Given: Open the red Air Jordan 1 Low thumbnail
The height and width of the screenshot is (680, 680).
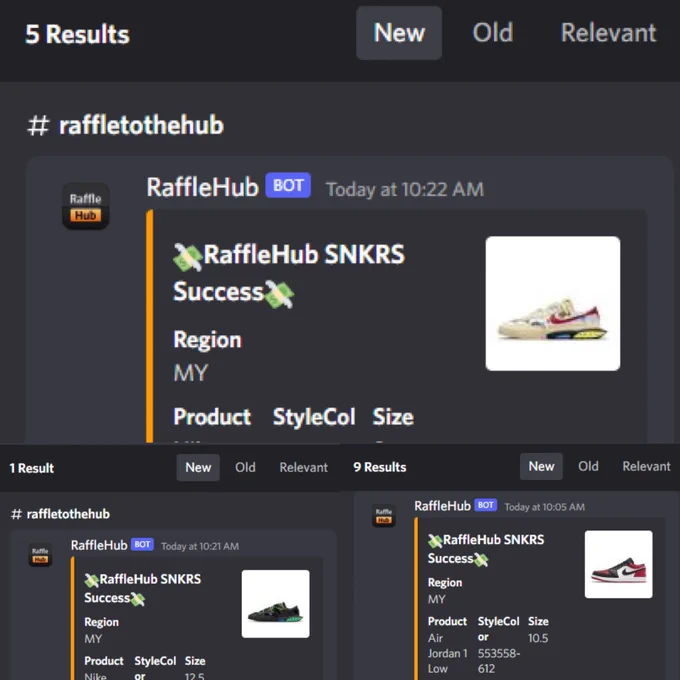Looking at the screenshot, I should [x=618, y=564].
